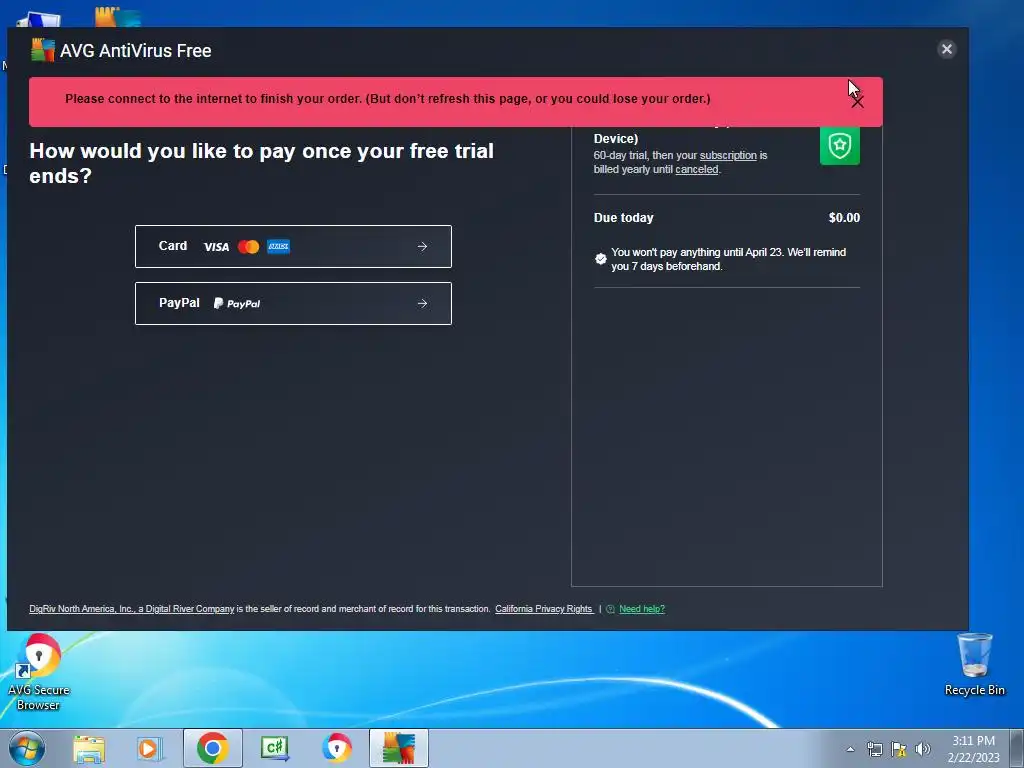Show hidden system tray icons

850,749
